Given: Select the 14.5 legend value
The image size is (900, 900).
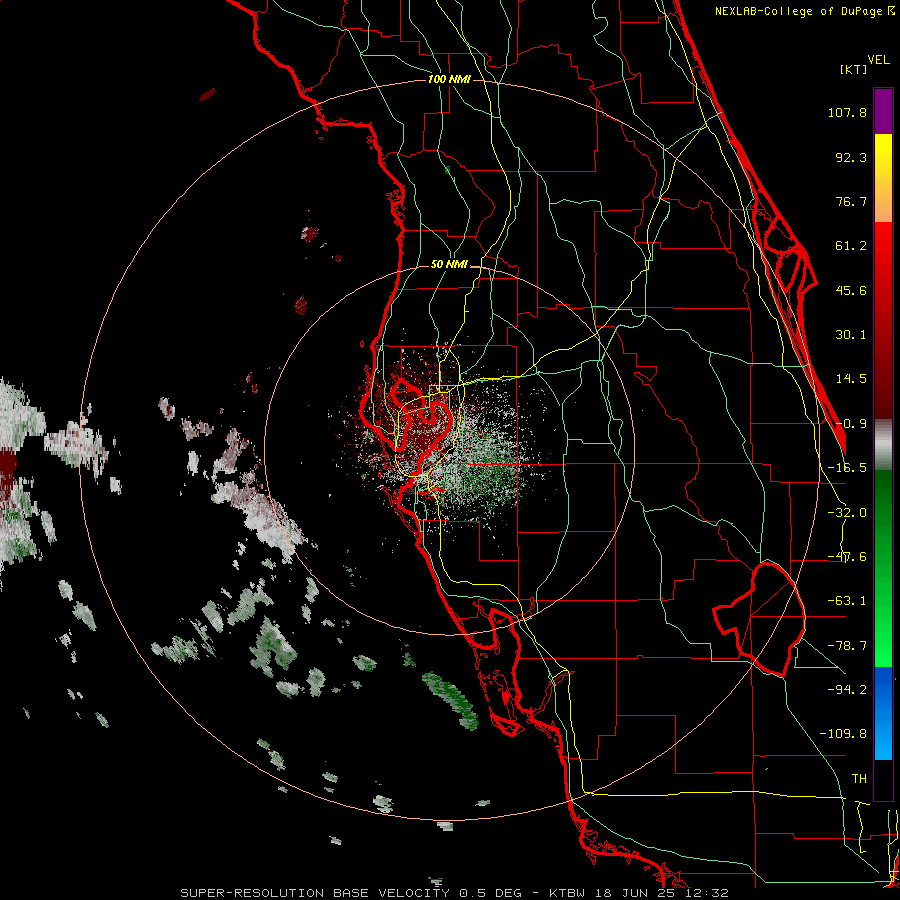Looking at the screenshot, I should [x=851, y=379].
